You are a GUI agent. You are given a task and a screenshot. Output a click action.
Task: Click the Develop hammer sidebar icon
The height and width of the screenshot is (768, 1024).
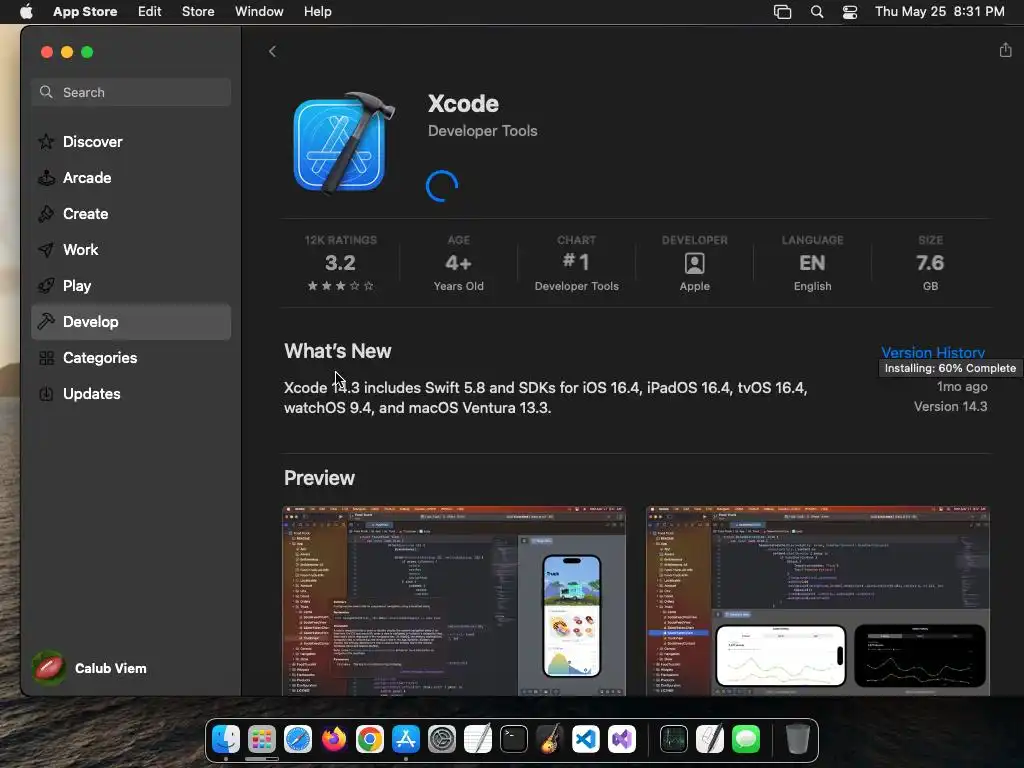point(46,321)
